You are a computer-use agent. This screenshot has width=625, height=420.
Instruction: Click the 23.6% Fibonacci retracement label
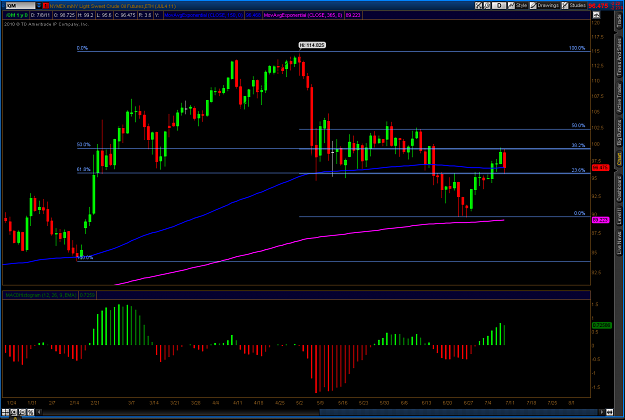click(x=578, y=170)
